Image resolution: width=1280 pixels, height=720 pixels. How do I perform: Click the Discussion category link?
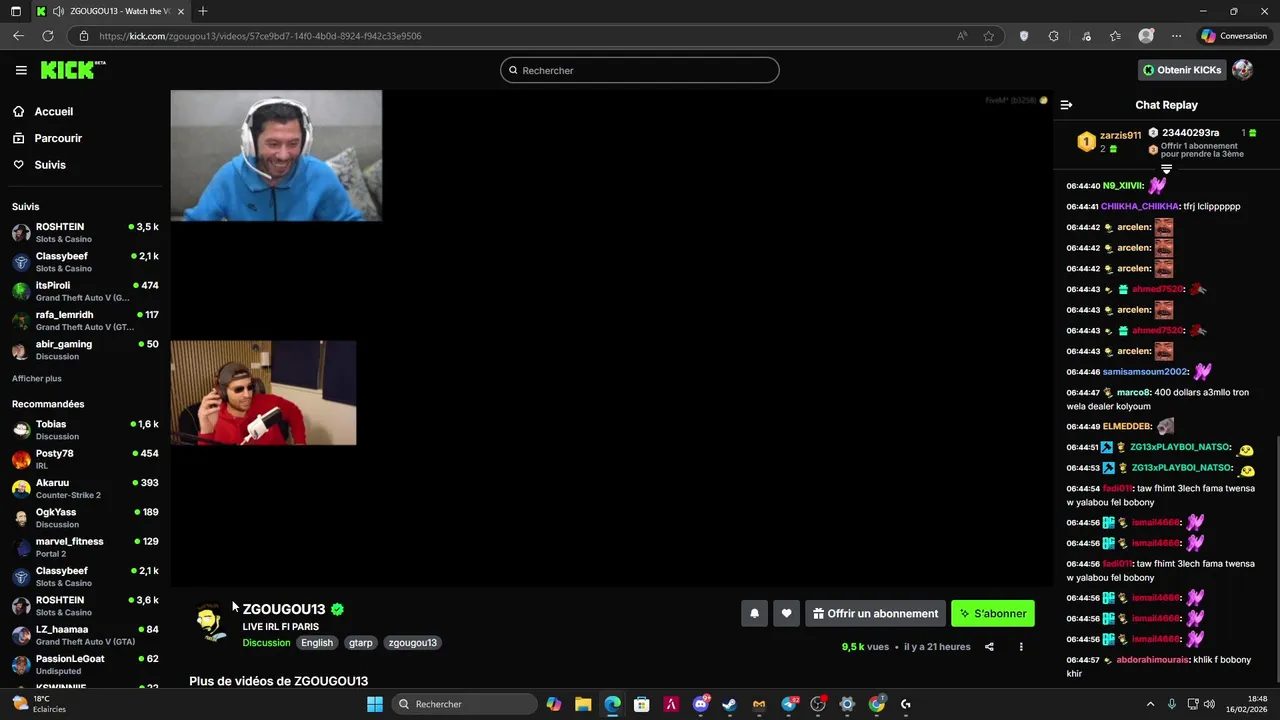(266, 643)
